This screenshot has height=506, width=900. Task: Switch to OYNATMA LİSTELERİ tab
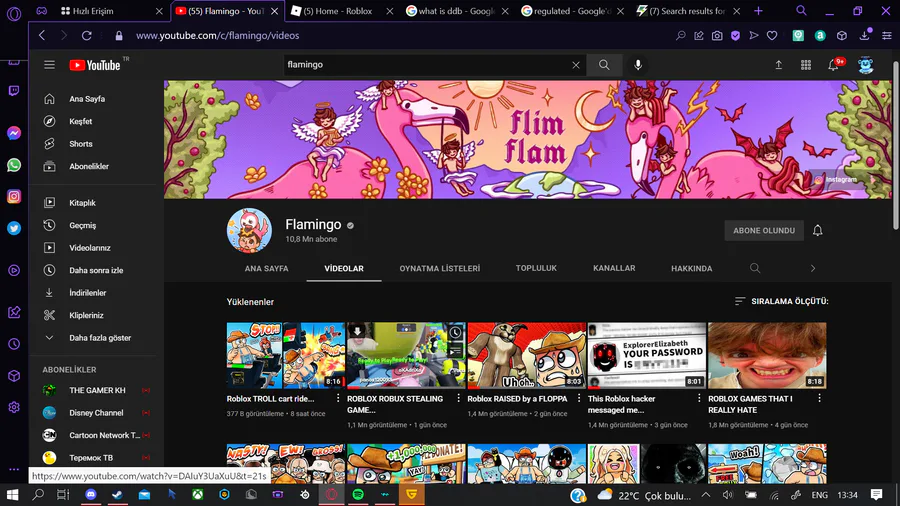tap(440, 268)
